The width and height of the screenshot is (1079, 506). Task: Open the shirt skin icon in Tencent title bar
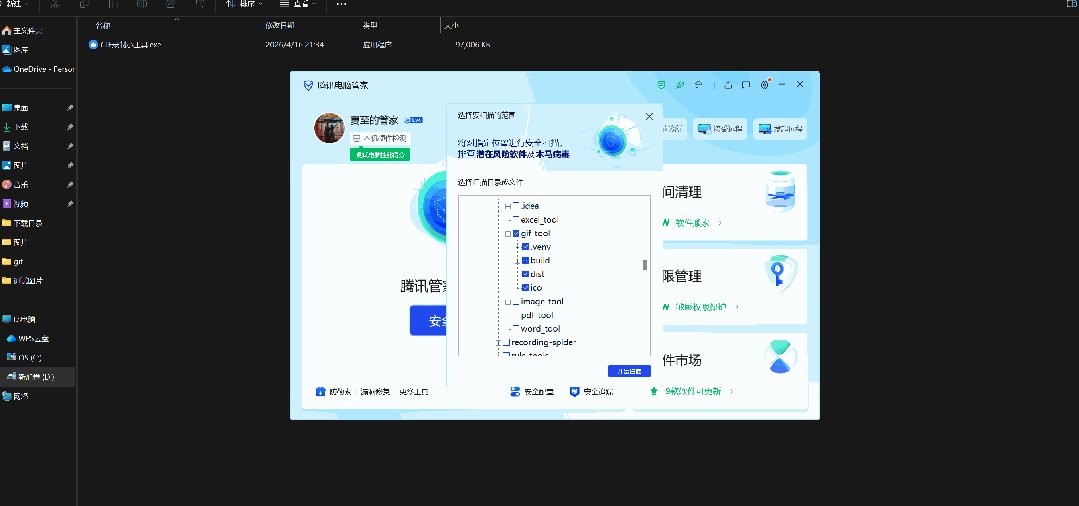pos(728,85)
